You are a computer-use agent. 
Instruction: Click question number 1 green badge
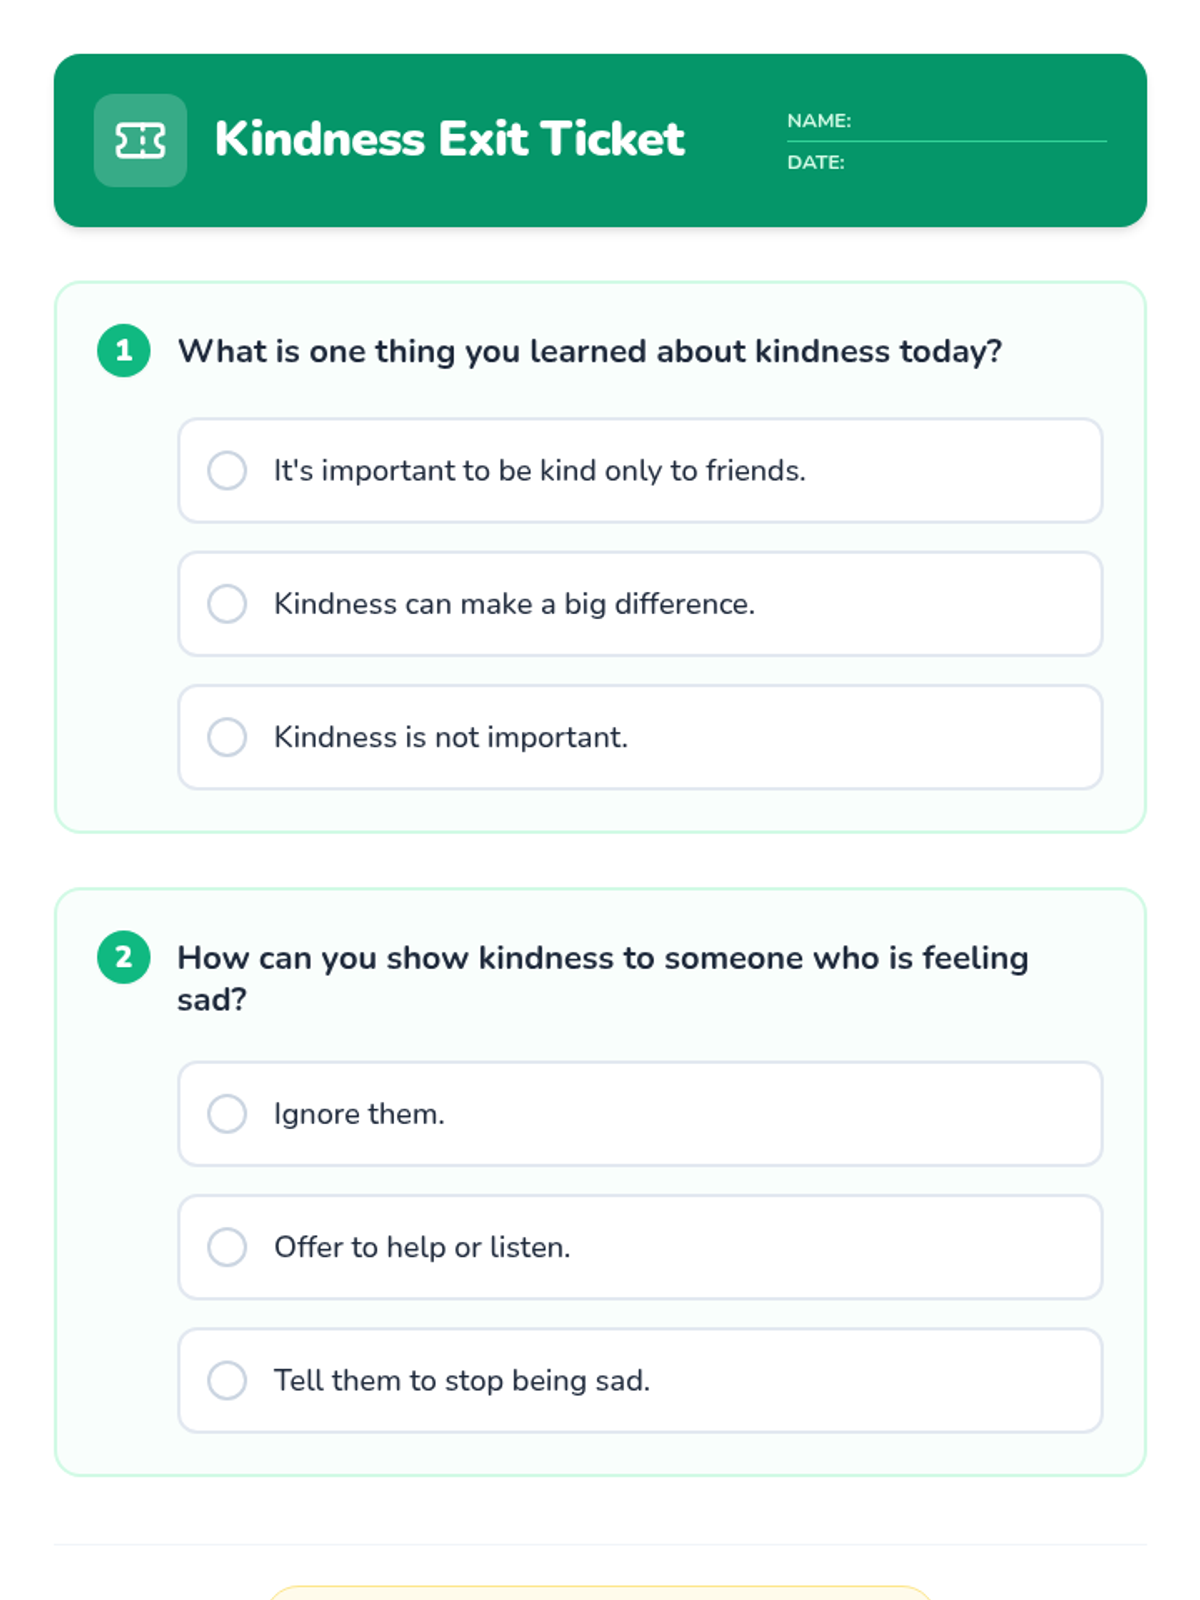pos(124,351)
